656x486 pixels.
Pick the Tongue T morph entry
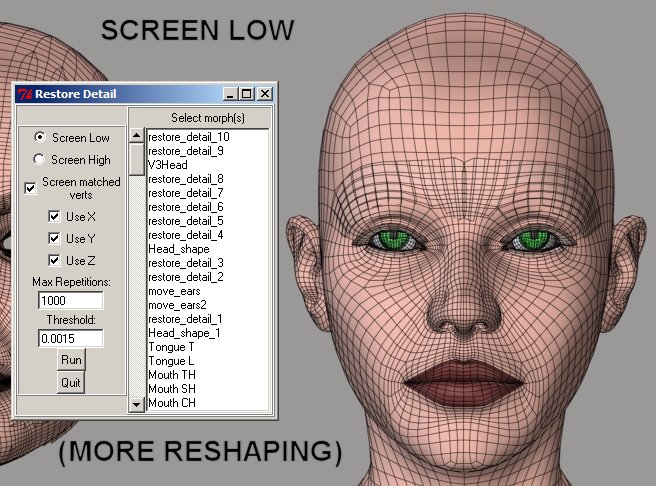(171, 346)
